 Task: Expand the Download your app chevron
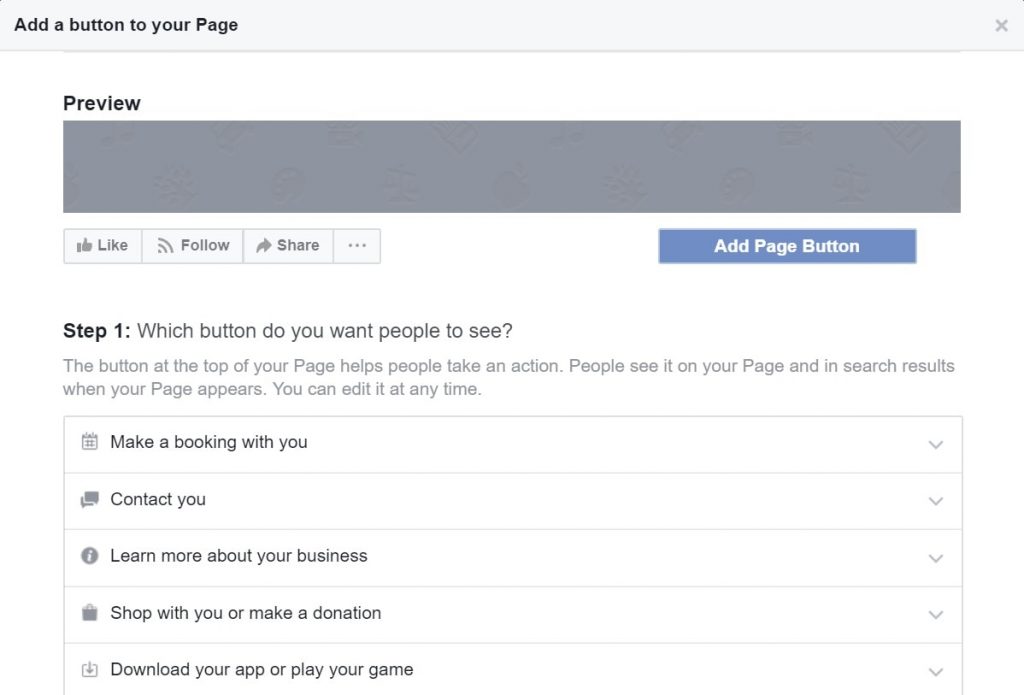coord(936,672)
